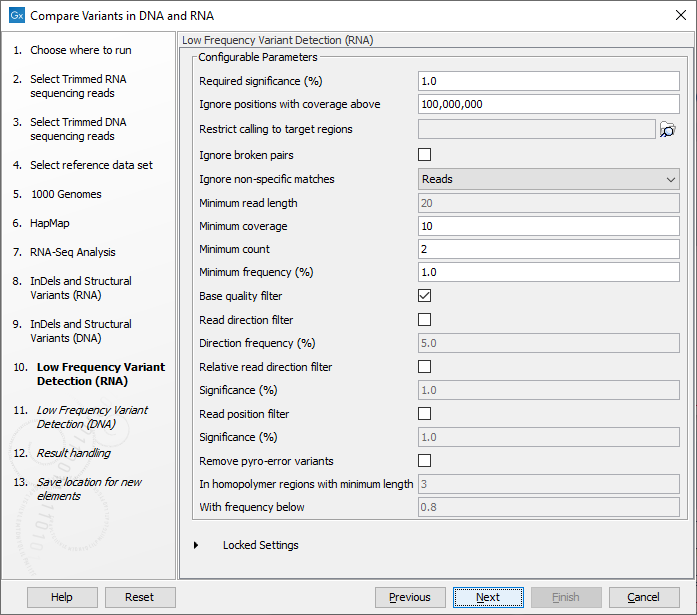Focus the Required significance (%) field
This screenshot has width=697, height=615.
click(x=548, y=81)
